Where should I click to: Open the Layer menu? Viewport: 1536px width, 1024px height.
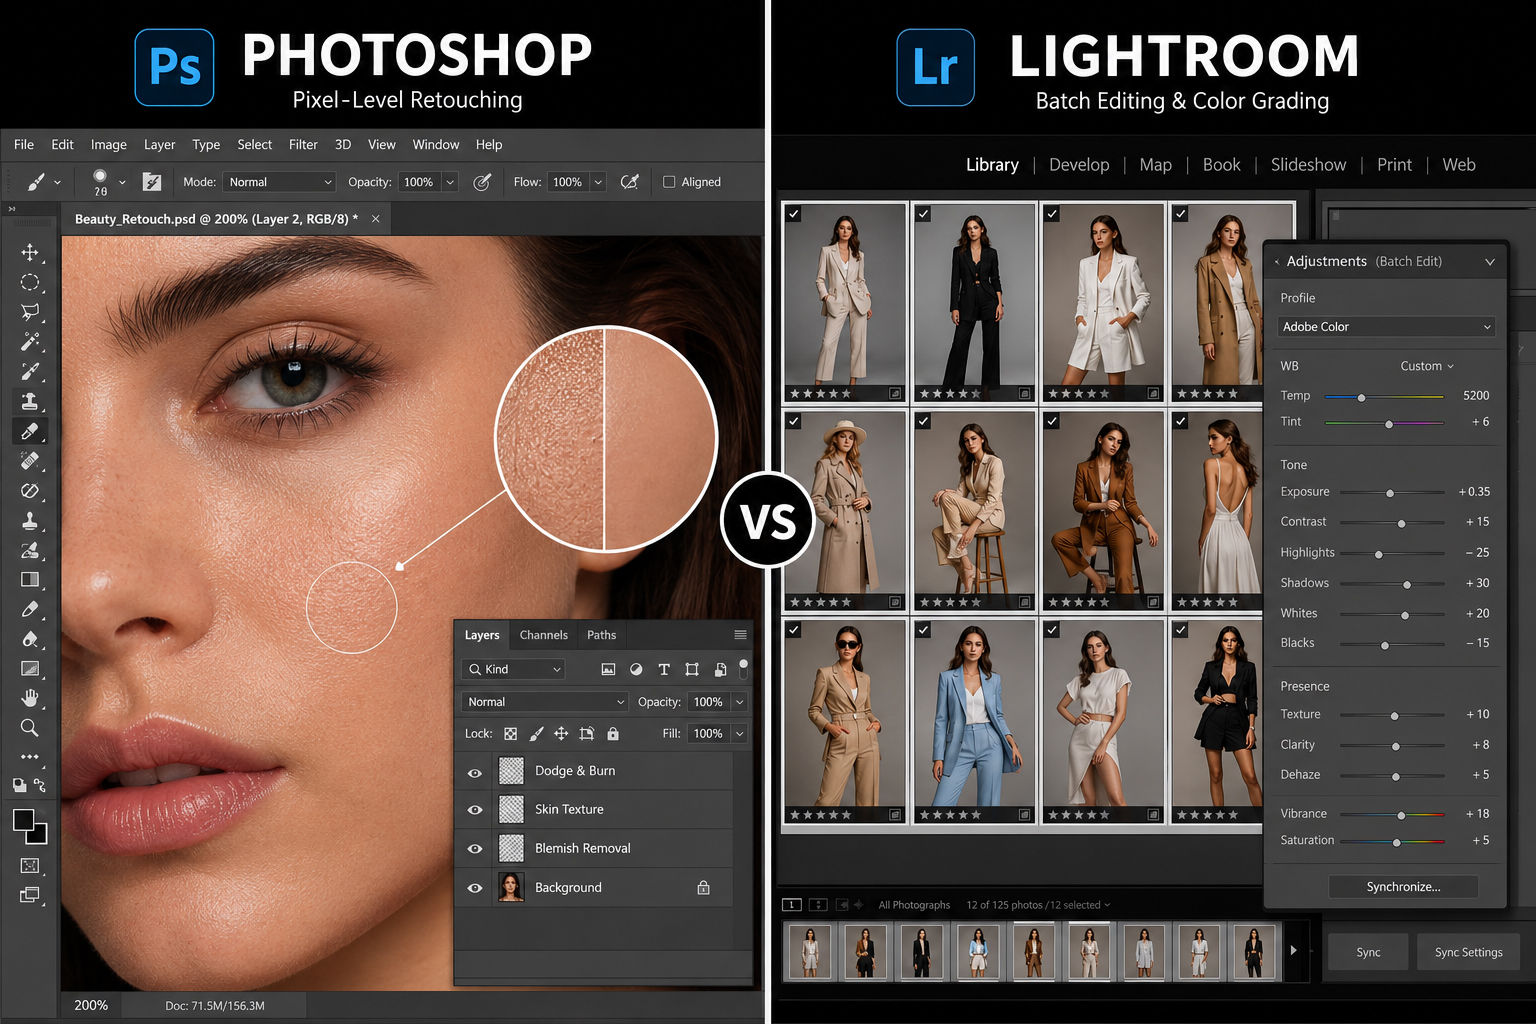pos(159,144)
